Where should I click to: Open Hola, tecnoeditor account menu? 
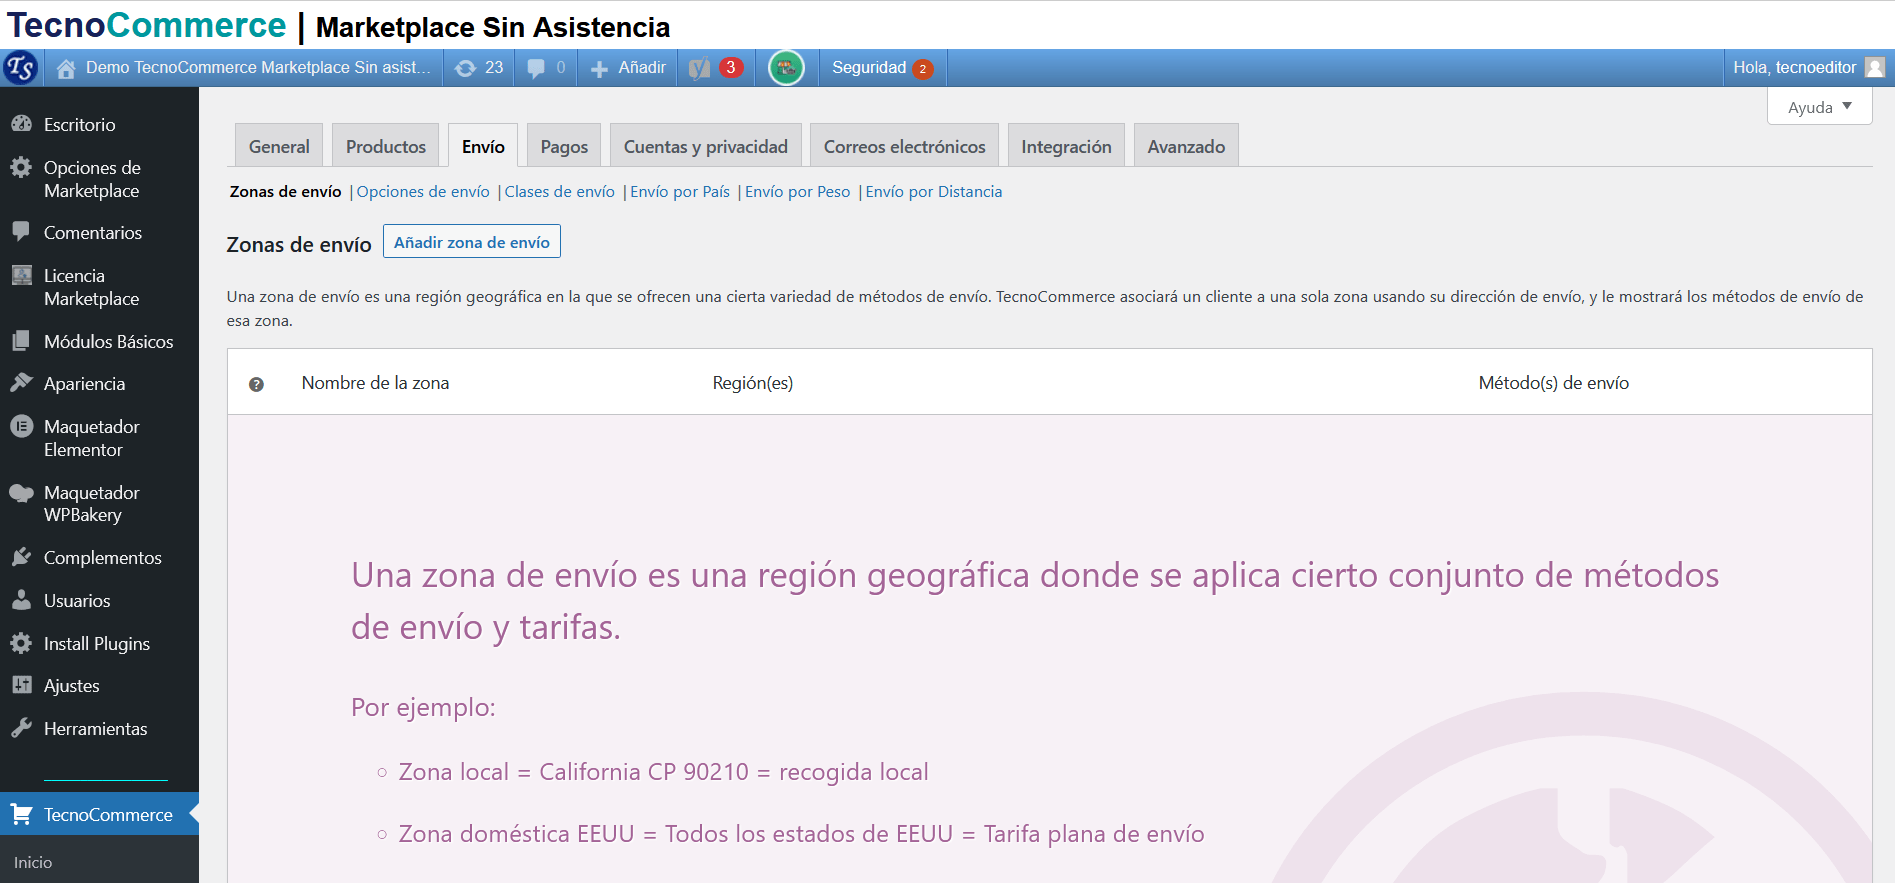[1808, 68]
